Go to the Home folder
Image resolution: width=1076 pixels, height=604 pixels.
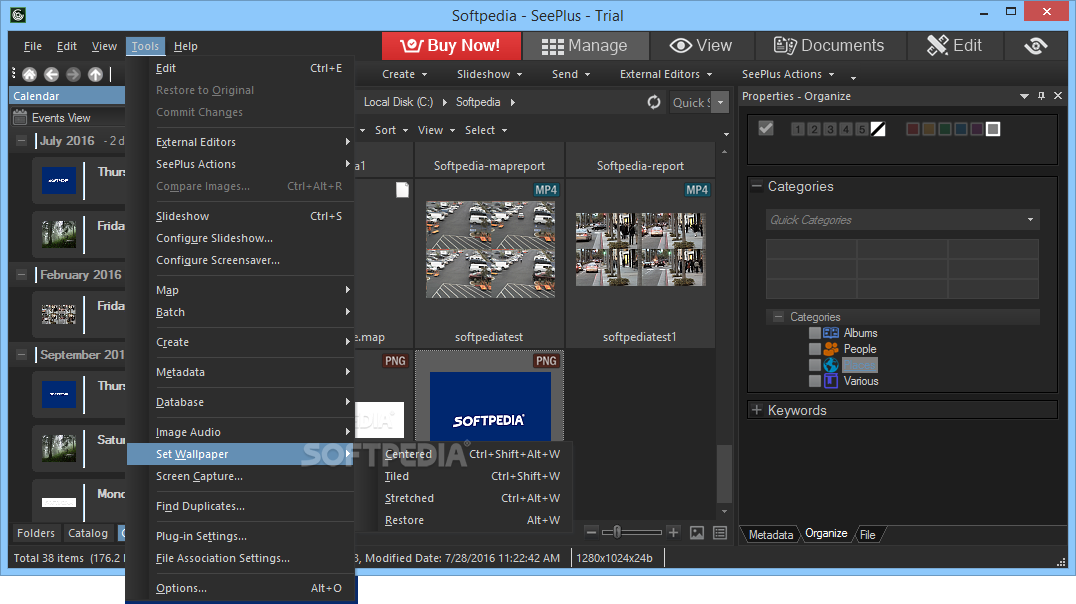click(x=30, y=74)
